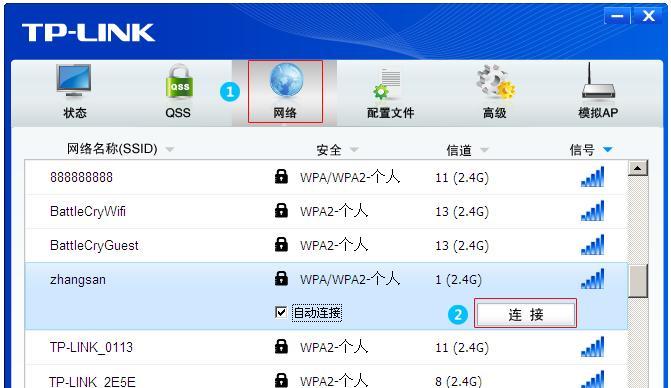
Task: Click signal bars icon for BattleCryGuest
Action: coord(593,245)
